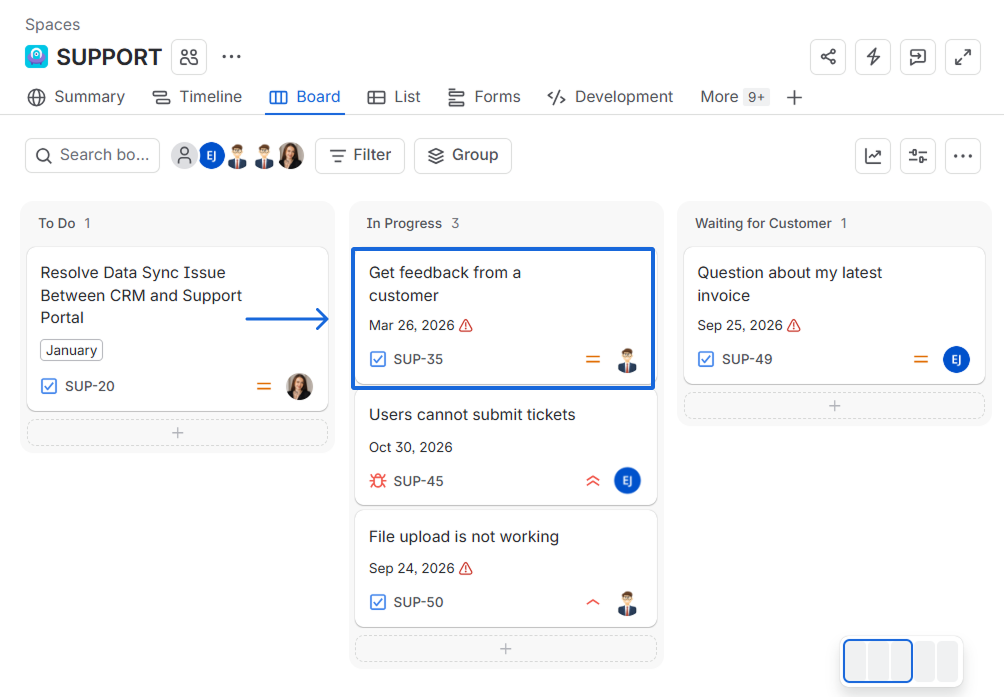The width and height of the screenshot is (1004, 697).
Task: Create an issue in Waiting for Customer column
Action: point(834,406)
